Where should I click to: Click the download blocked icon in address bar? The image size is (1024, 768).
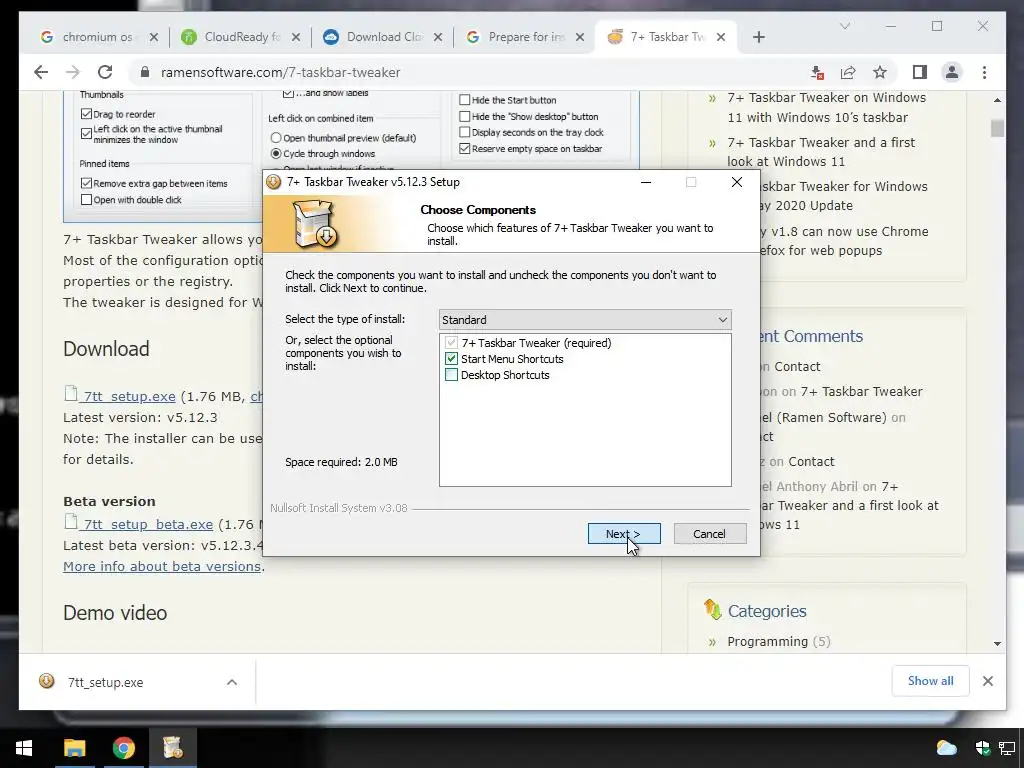[817, 72]
